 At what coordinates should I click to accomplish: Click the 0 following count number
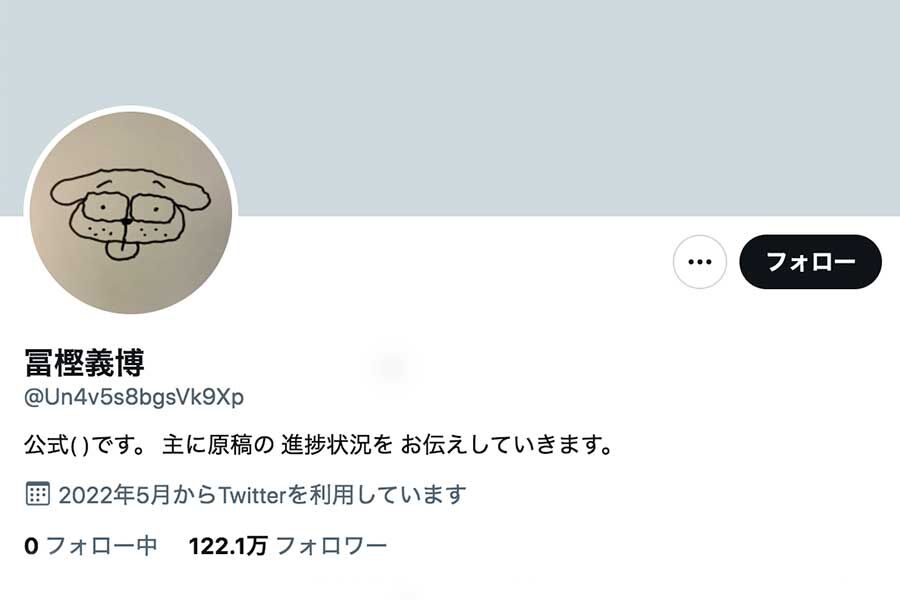pos(31,546)
